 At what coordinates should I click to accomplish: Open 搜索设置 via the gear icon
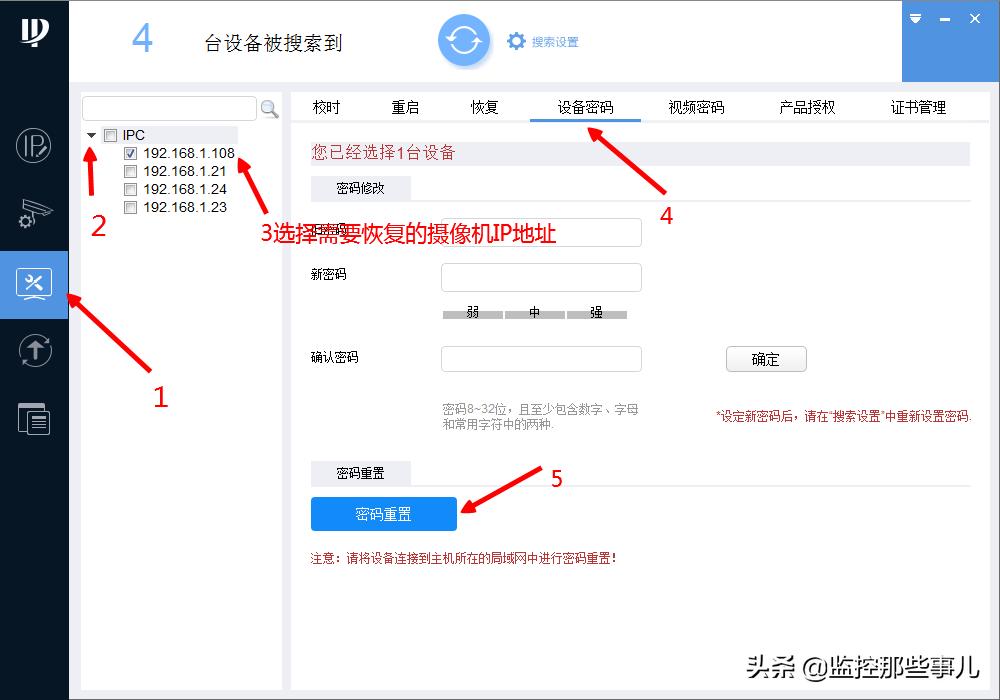[x=517, y=41]
